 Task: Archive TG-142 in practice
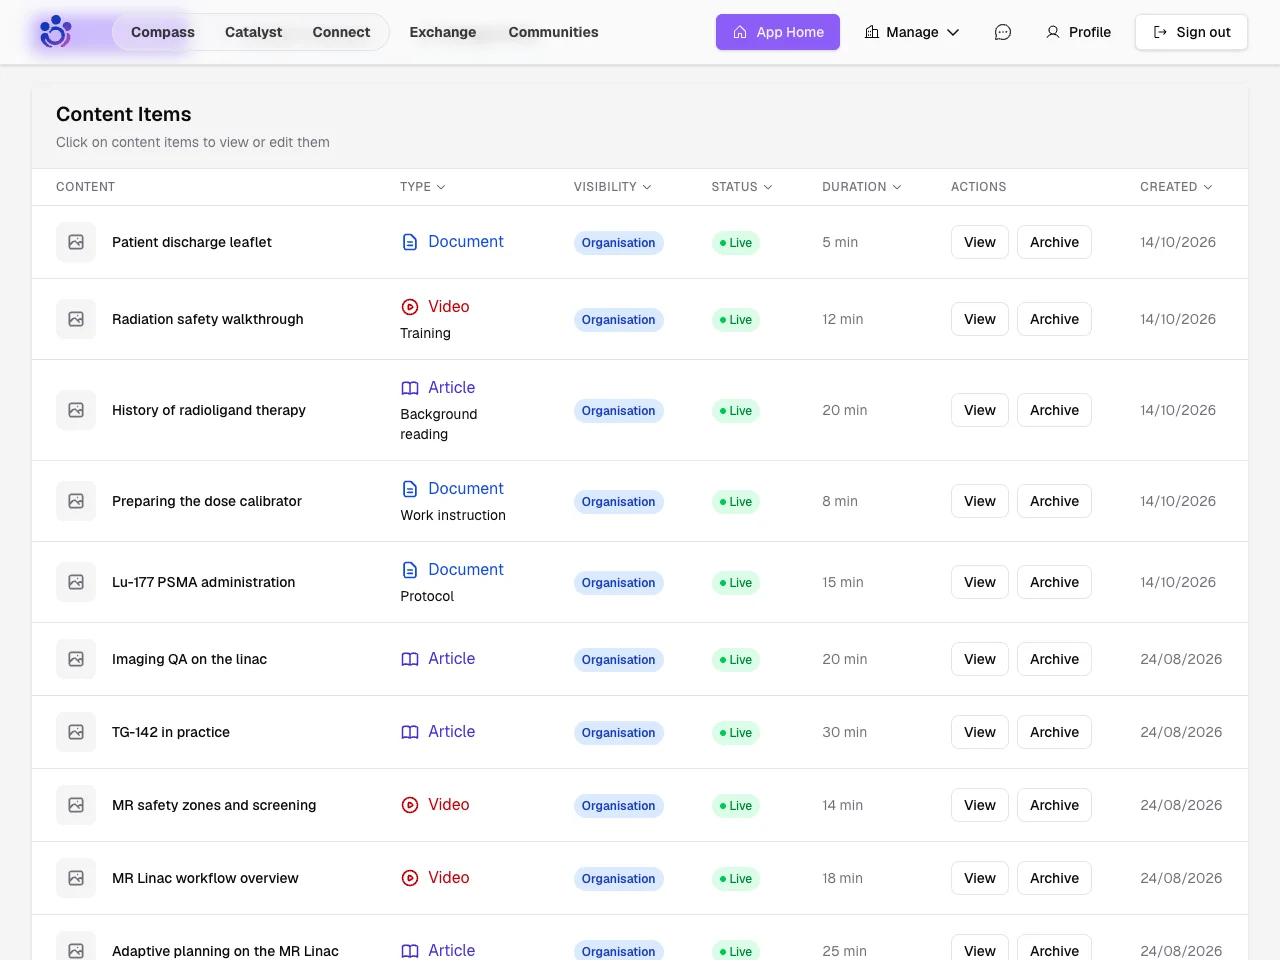click(1054, 732)
